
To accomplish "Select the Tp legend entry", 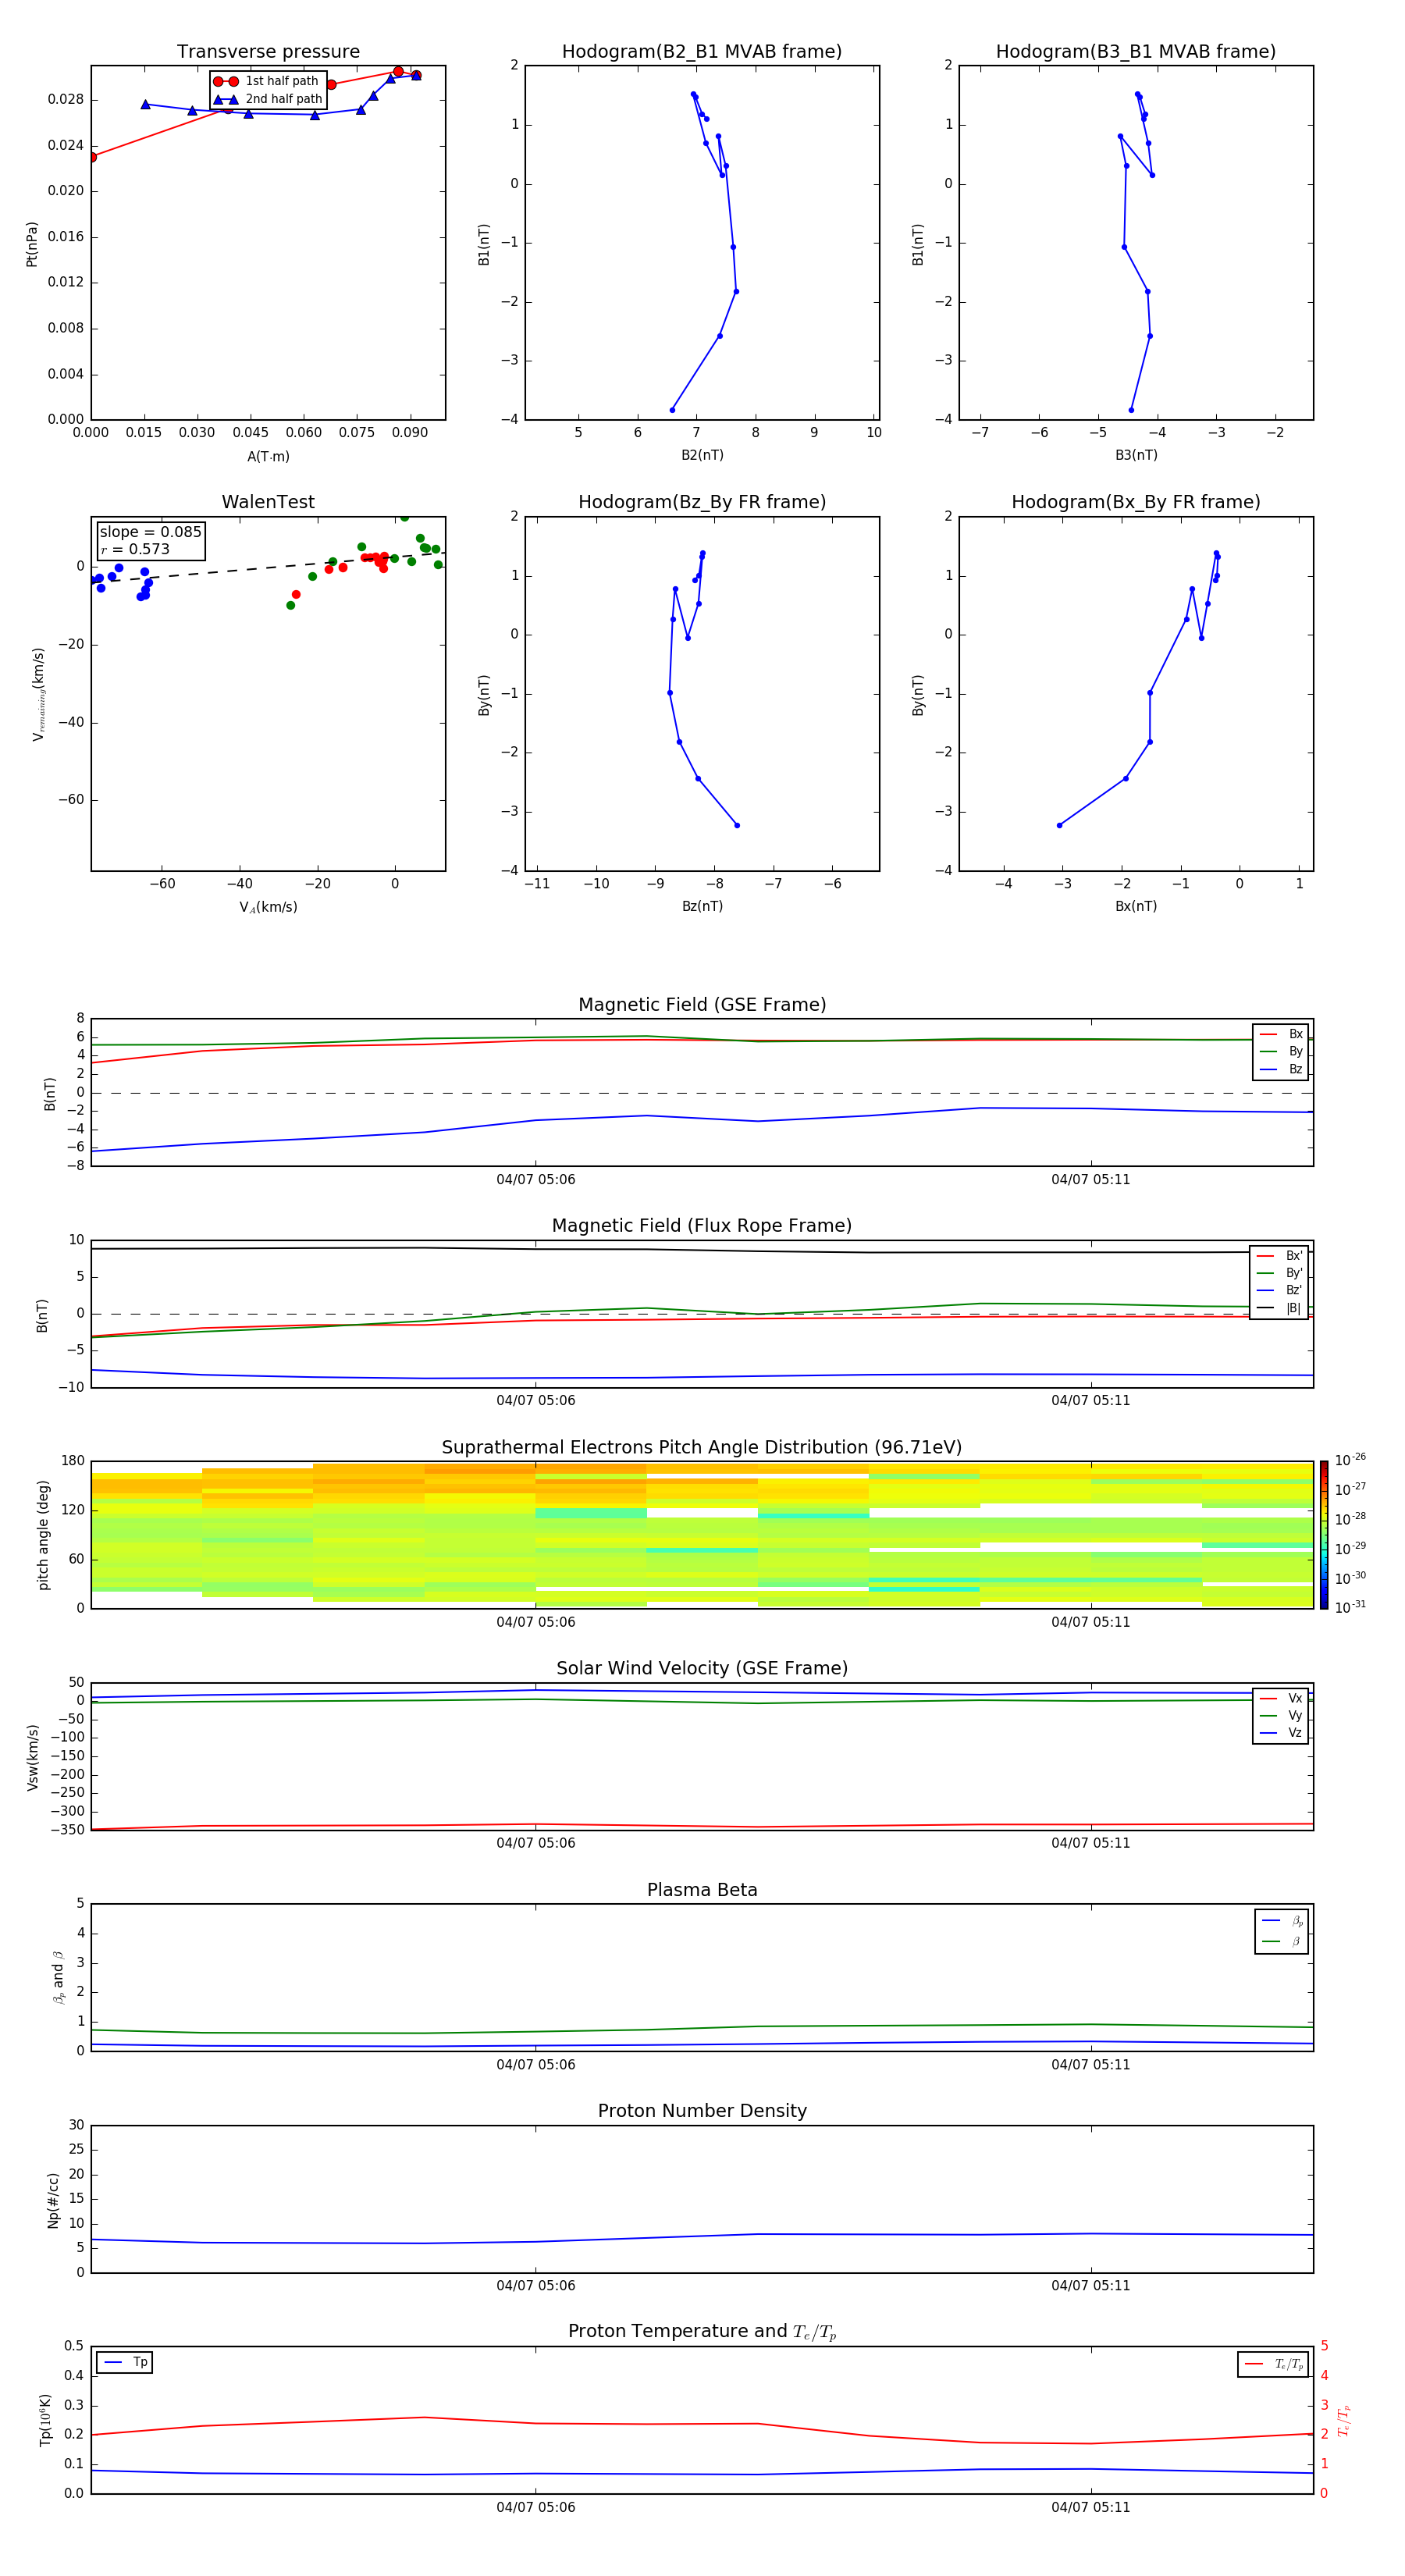I will click(x=124, y=2362).
